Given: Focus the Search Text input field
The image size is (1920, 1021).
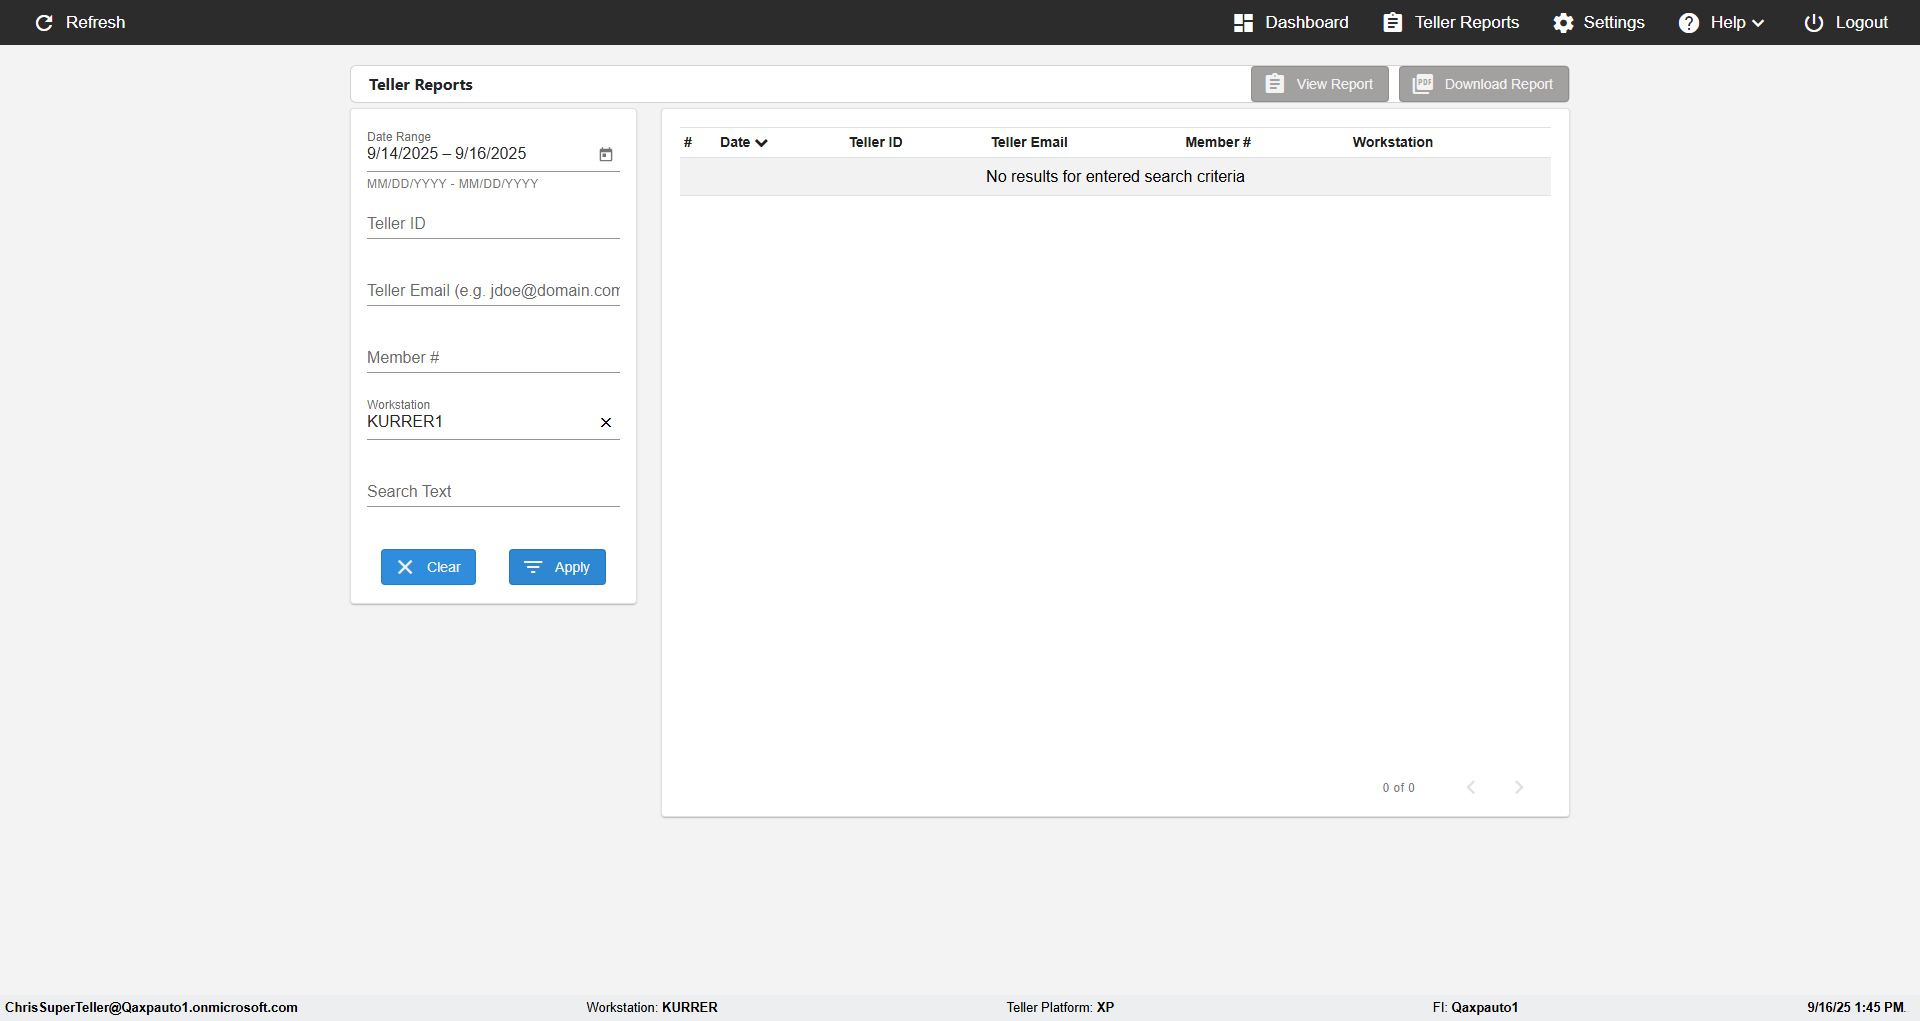Looking at the screenshot, I should [493, 491].
